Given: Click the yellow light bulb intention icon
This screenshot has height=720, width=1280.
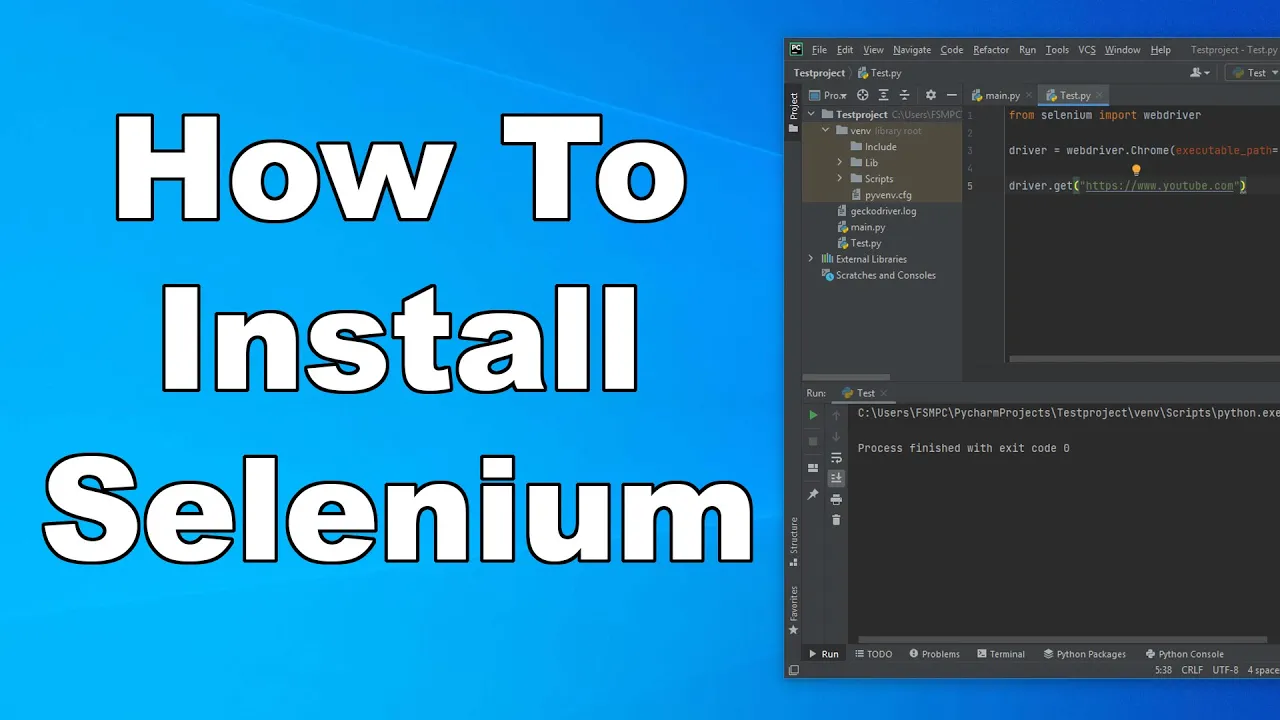Looking at the screenshot, I should 1136,170.
